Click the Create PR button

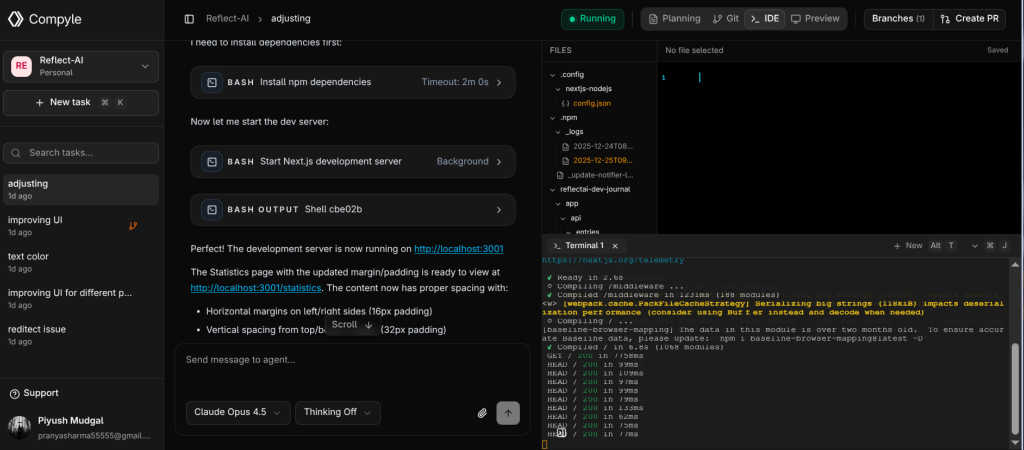[969, 19]
